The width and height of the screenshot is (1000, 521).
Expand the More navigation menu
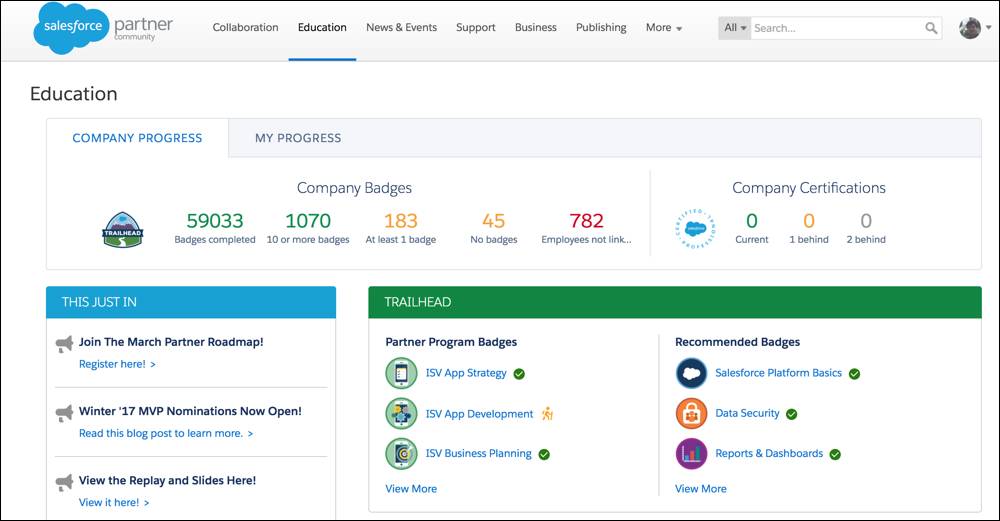pos(664,27)
